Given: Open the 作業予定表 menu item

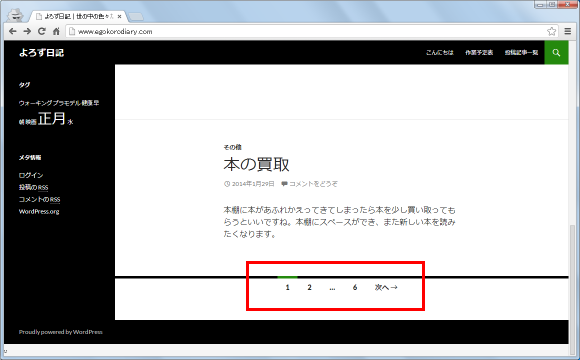Looking at the screenshot, I should 479,53.
